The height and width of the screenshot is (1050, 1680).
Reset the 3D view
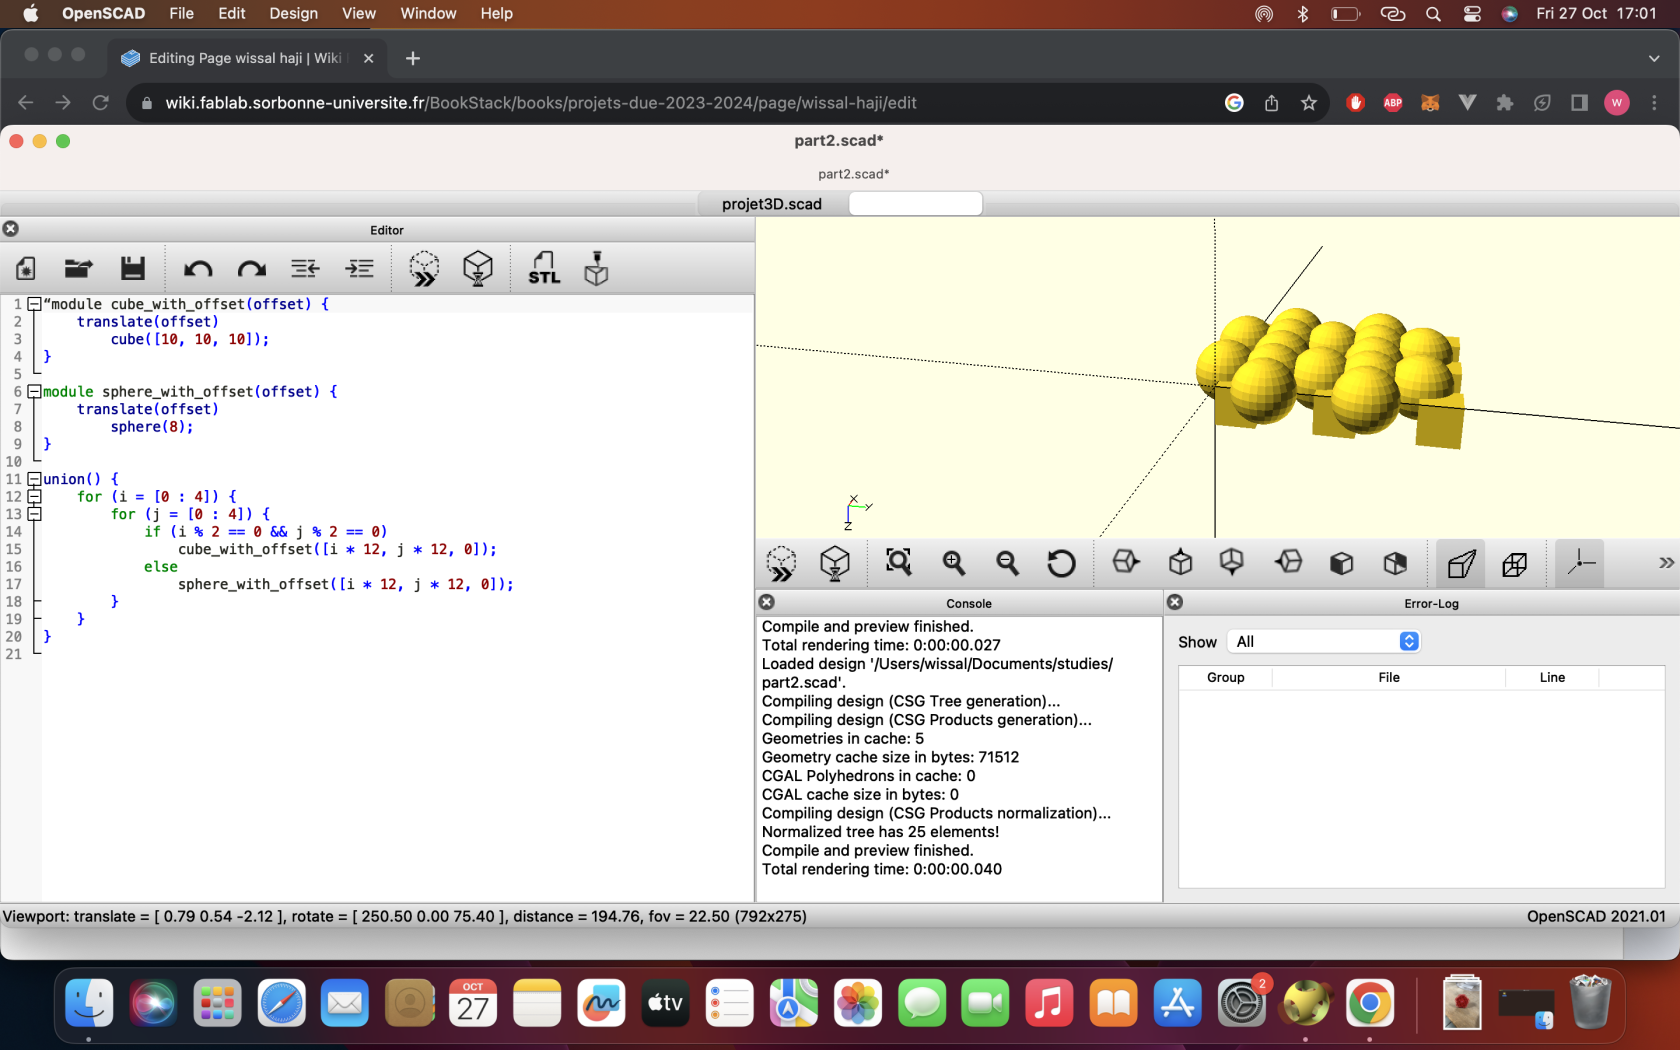(1061, 563)
